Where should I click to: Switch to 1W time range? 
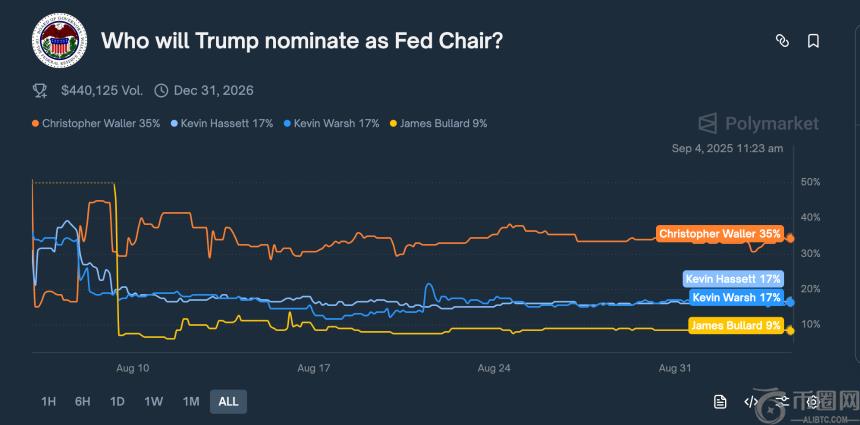click(x=153, y=402)
